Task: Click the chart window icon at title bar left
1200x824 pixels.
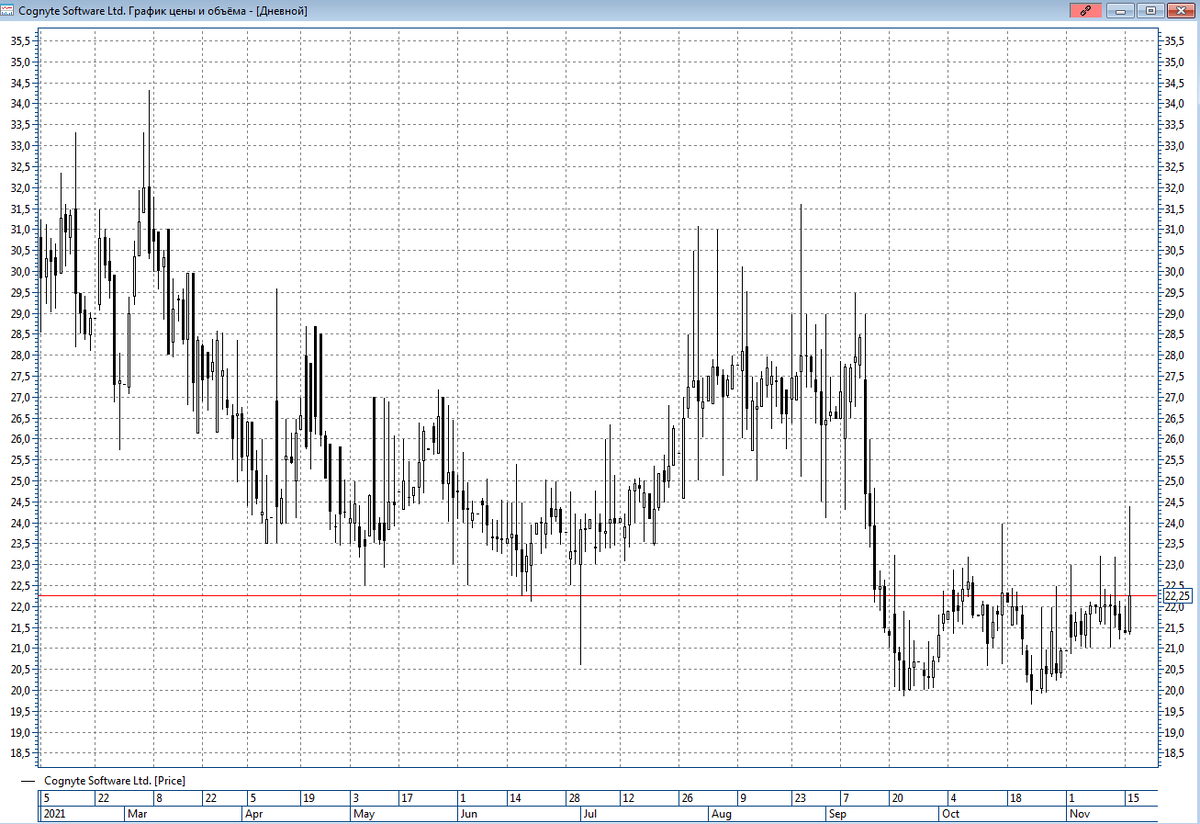Action: (x=7, y=10)
